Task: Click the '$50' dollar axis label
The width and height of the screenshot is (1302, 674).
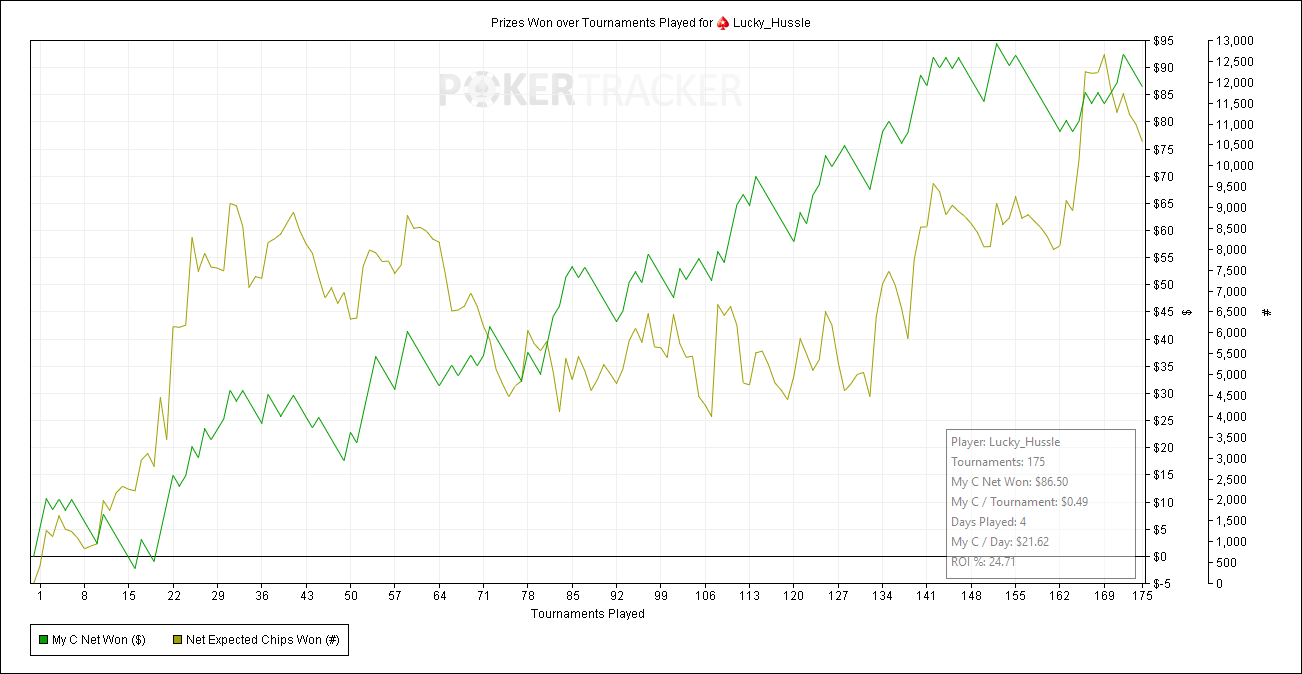Action: [x=1163, y=285]
